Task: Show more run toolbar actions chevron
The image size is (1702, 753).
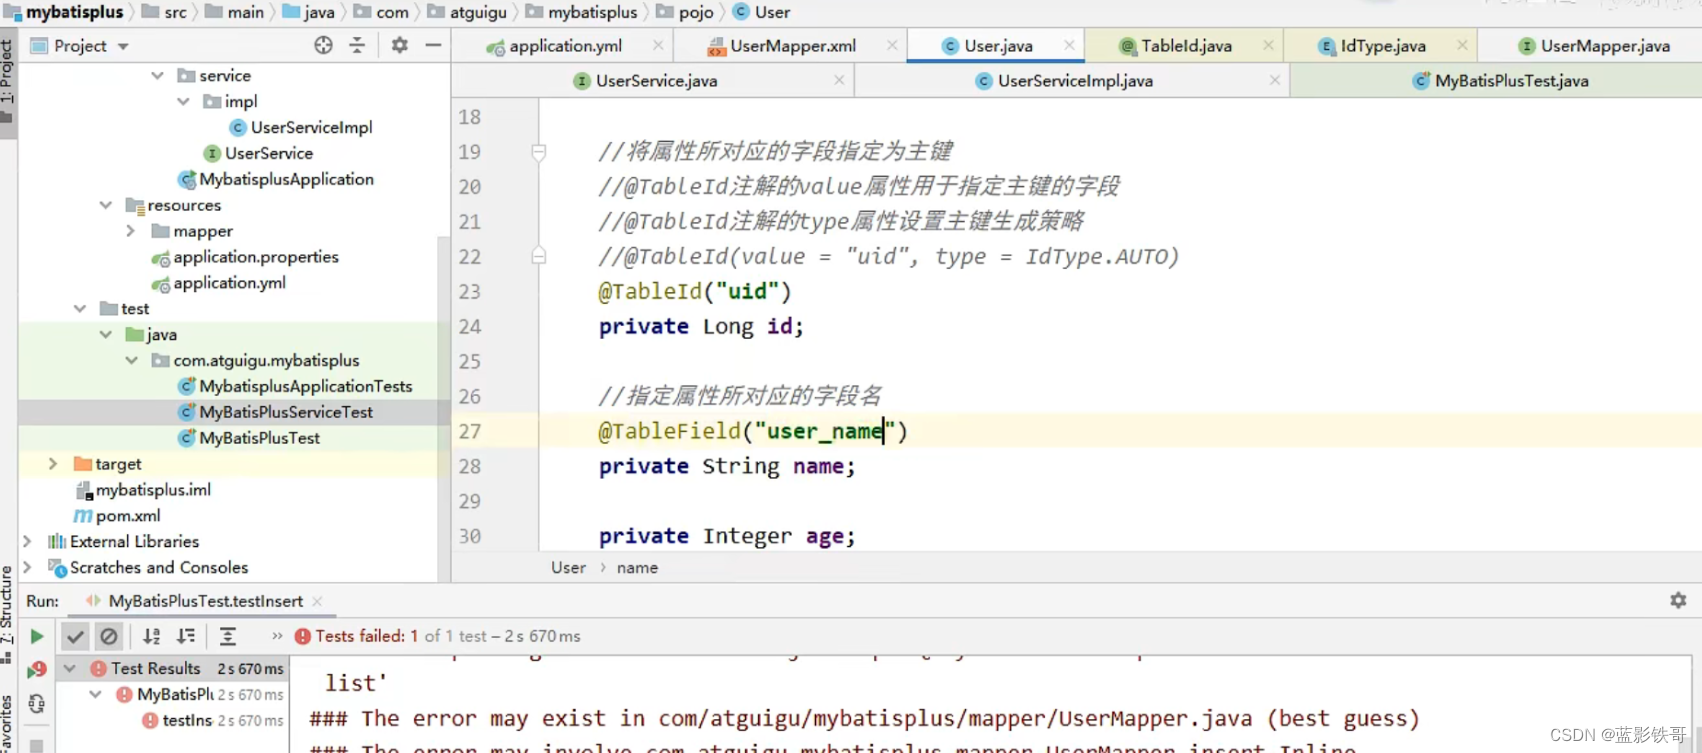Action: pyautogui.click(x=277, y=636)
